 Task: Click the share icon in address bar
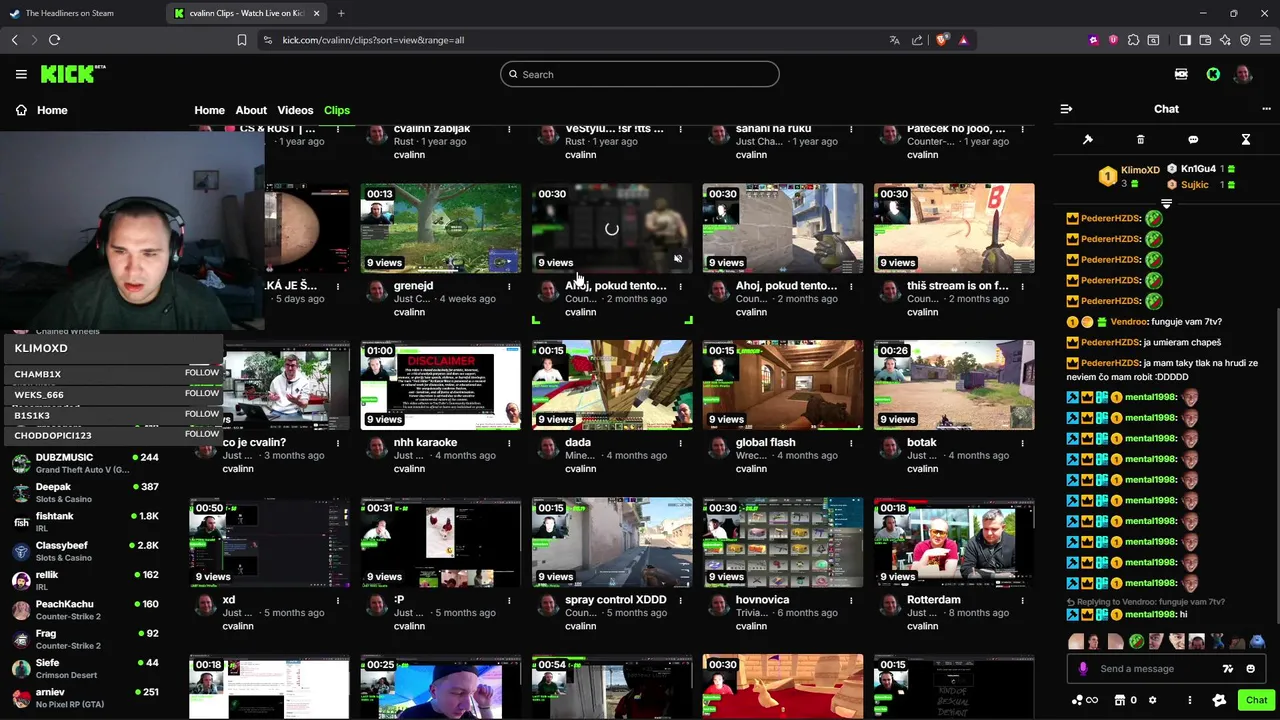(x=917, y=40)
